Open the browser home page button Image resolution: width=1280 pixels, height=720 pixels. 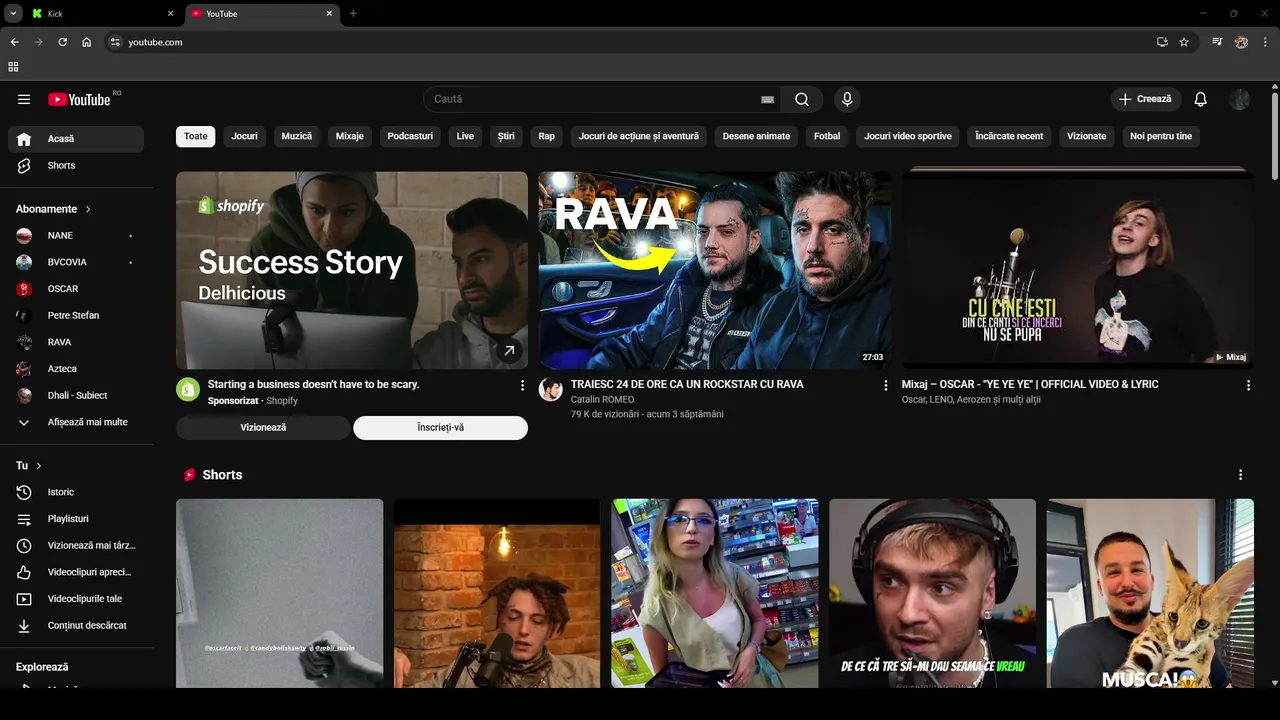tap(87, 42)
